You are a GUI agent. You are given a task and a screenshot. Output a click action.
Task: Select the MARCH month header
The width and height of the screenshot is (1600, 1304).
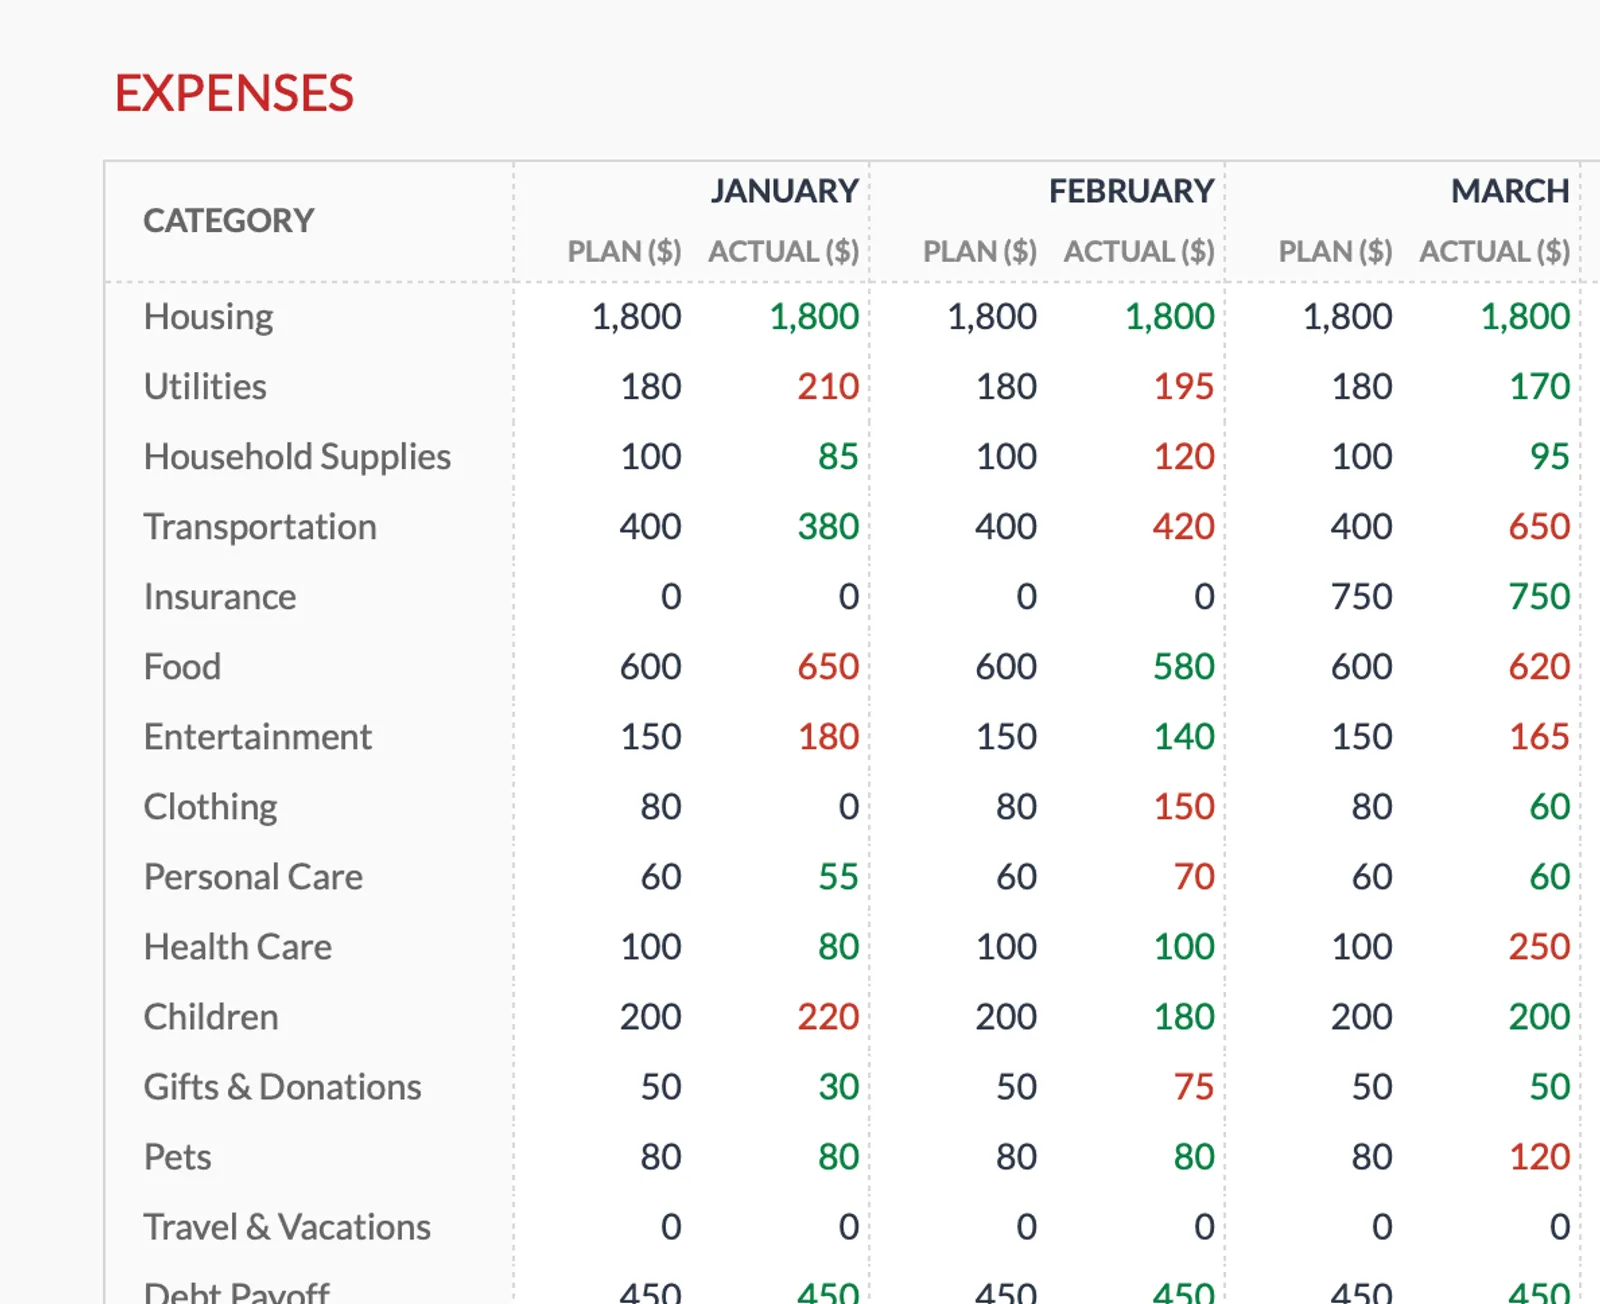point(1509,190)
